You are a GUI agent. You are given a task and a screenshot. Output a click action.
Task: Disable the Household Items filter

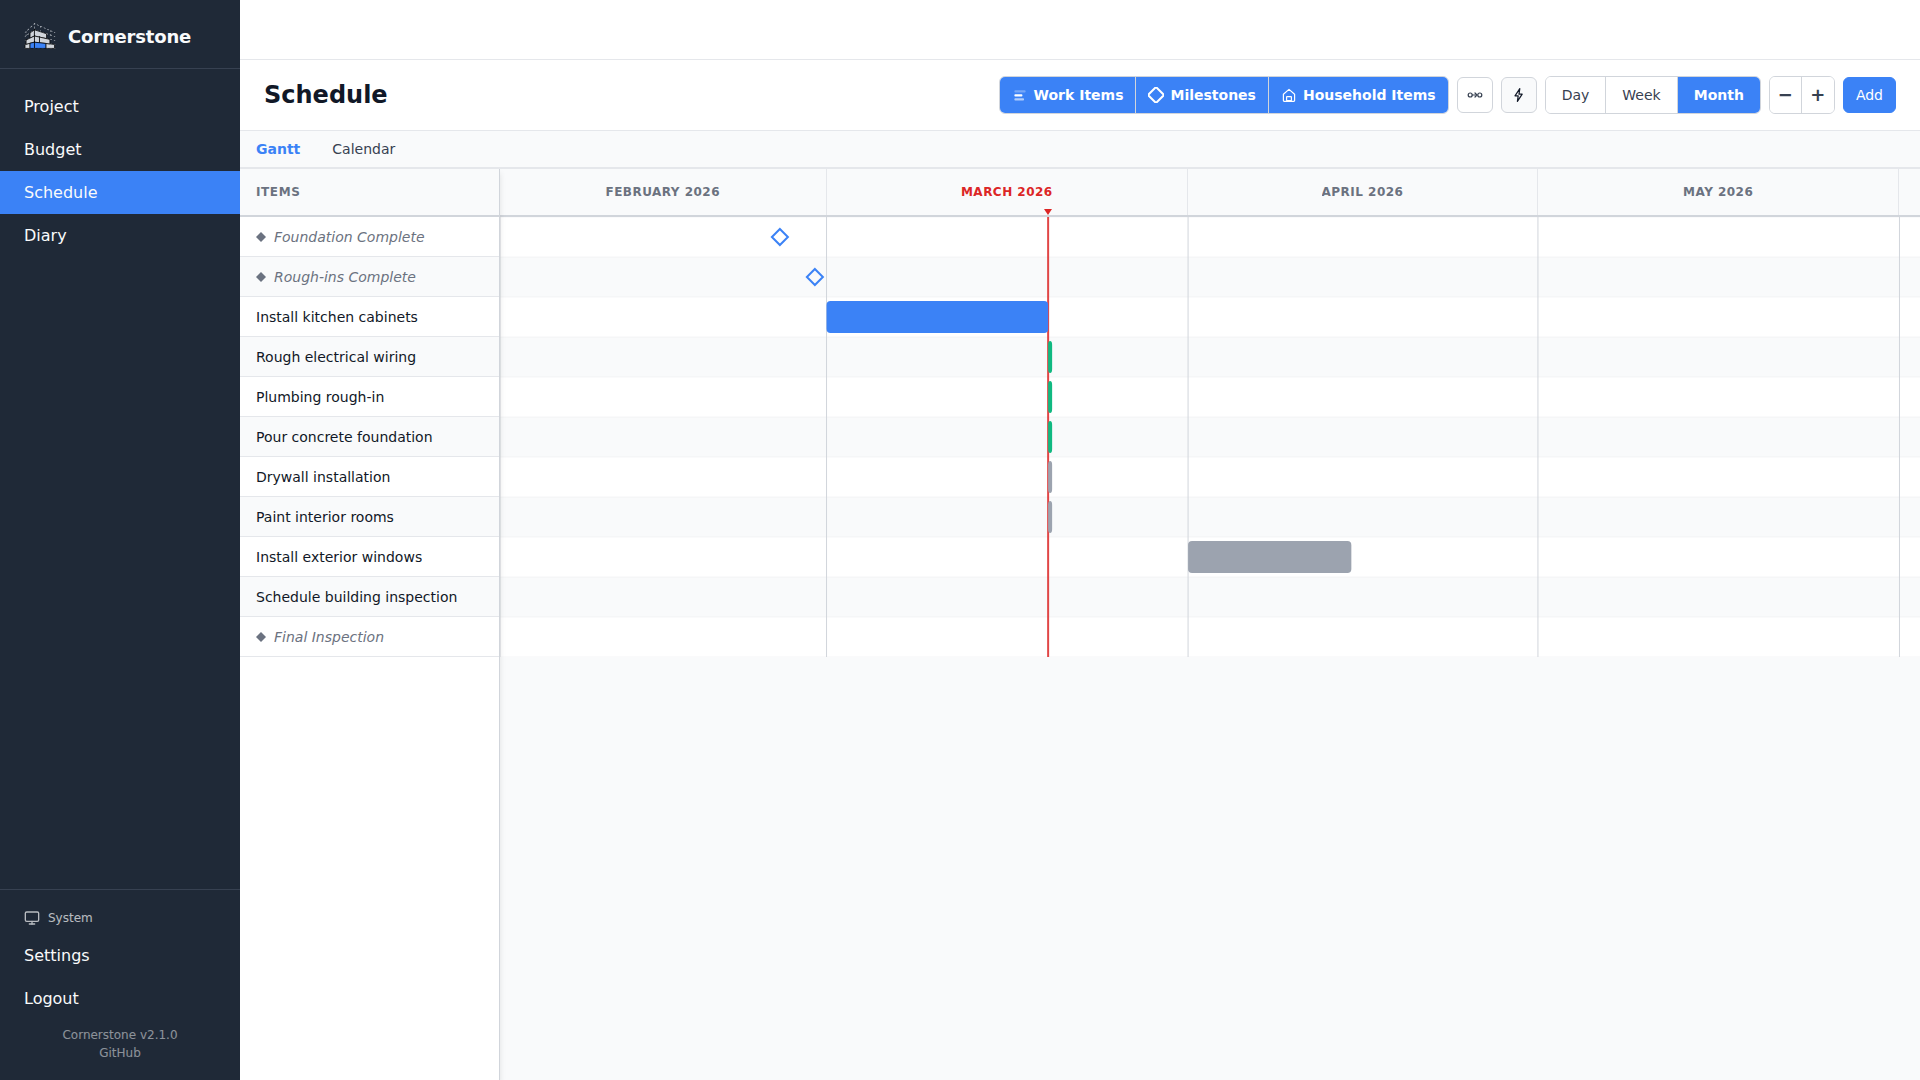1358,95
